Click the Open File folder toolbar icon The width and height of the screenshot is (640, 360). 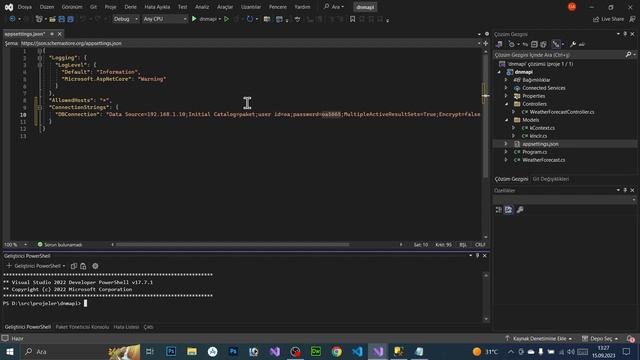point(52,19)
